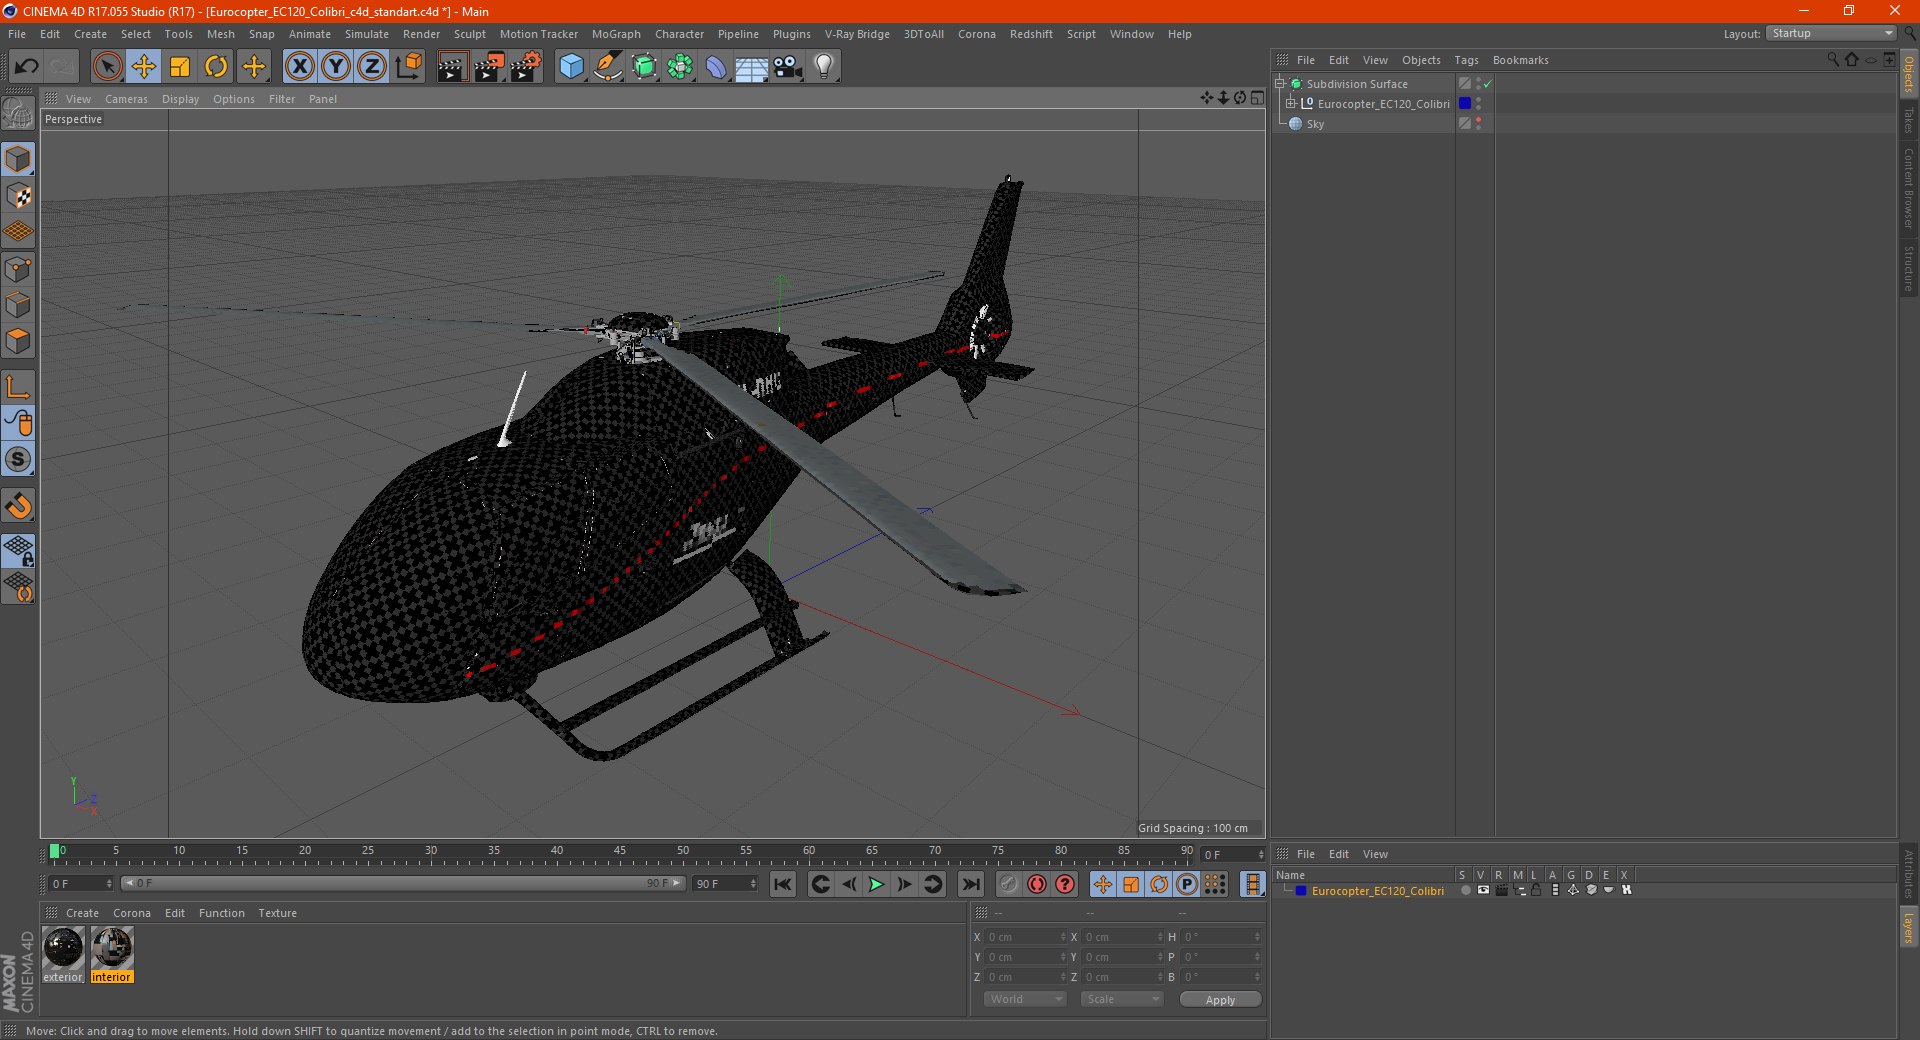The image size is (1920, 1040).
Task: Open the Layout Startup dropdown
Action: tap(1830, 33)
